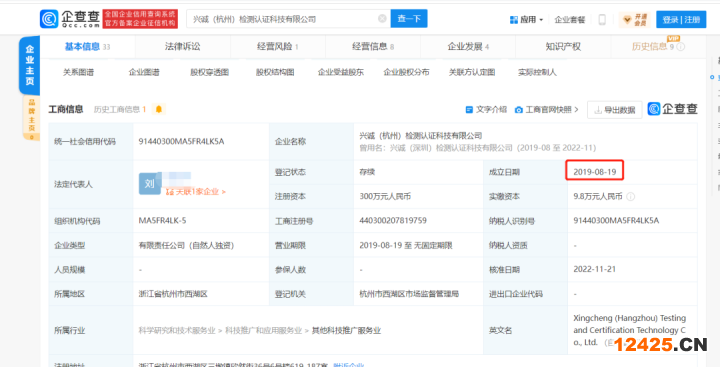The height and width of the screenshot is (367, 720).
Task: Open 企业受益股东 link
Action: tap(341, 73)
